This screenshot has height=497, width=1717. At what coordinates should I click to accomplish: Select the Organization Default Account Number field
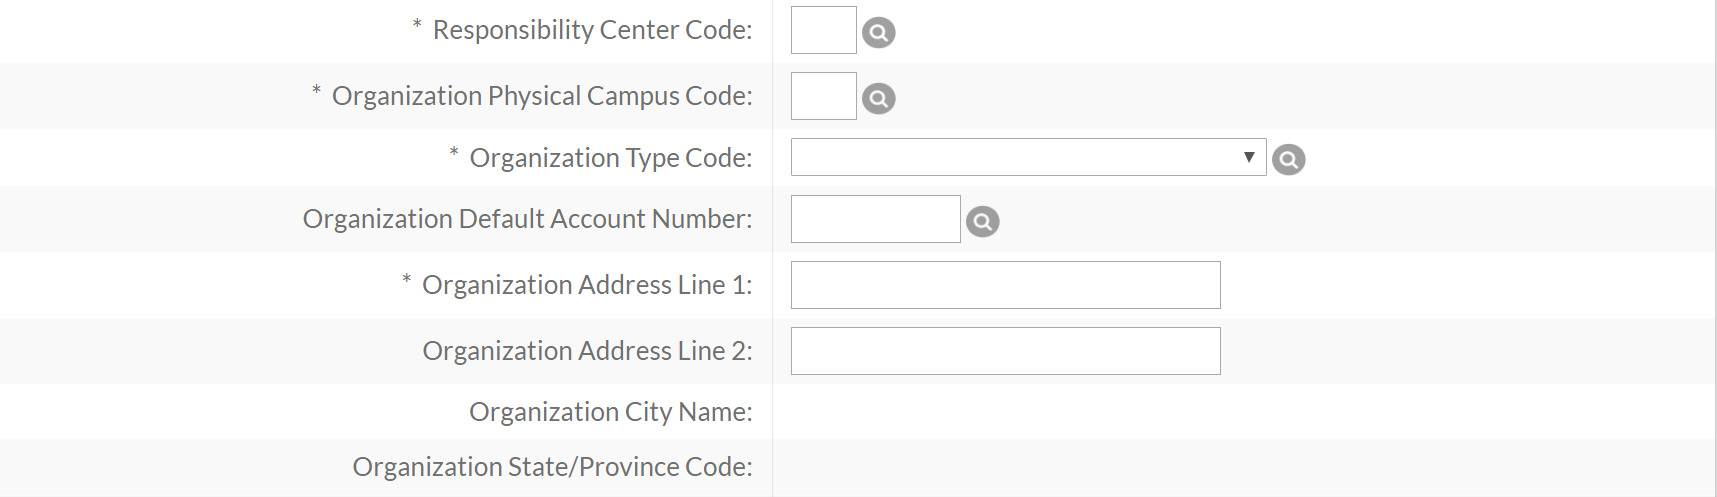click(876, 219)
